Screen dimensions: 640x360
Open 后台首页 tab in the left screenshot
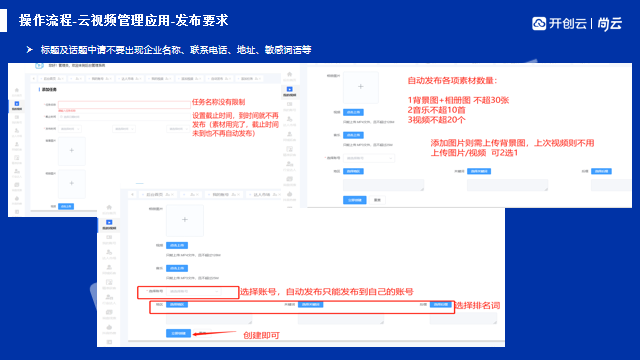point(52,78)
